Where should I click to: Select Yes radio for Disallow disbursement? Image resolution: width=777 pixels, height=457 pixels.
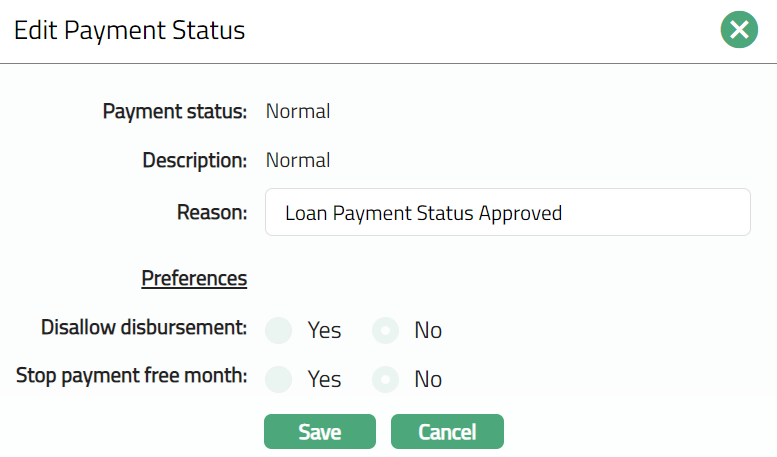[280, 330]
